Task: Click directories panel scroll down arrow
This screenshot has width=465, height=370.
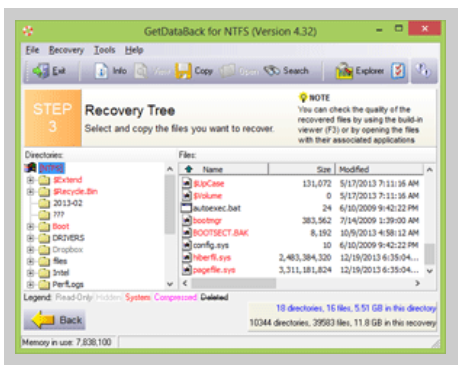Action: pyautogui.click(x=170, y=284)
